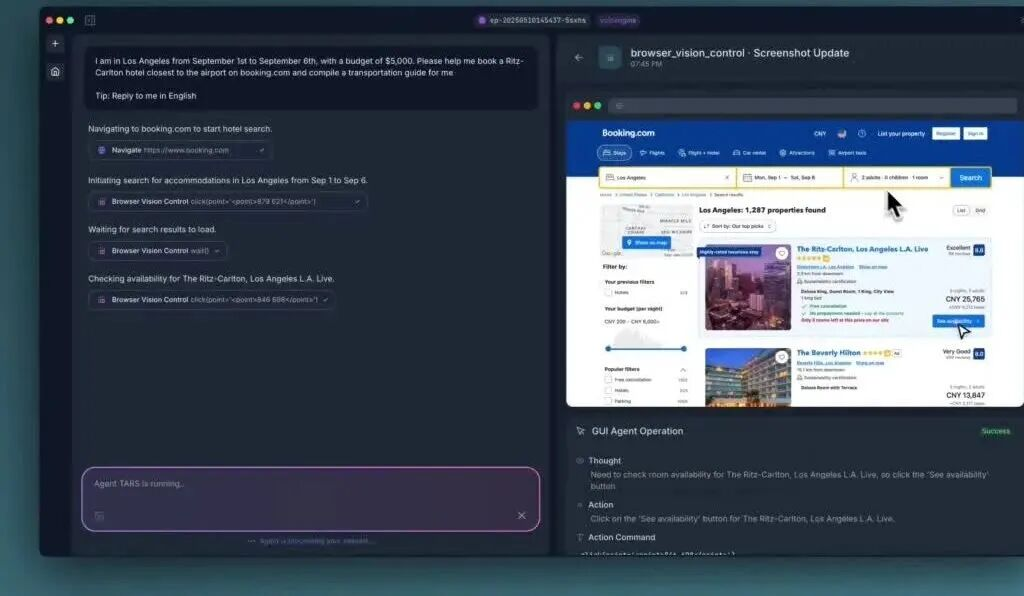Check the Parking filter
1024x596 pixels.
click(608, 401)
